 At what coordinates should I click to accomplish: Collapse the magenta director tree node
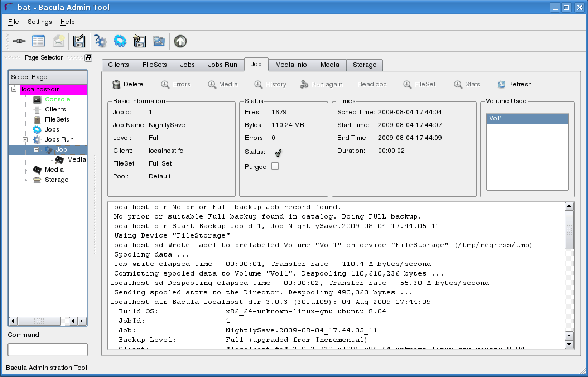coord(14,89)
